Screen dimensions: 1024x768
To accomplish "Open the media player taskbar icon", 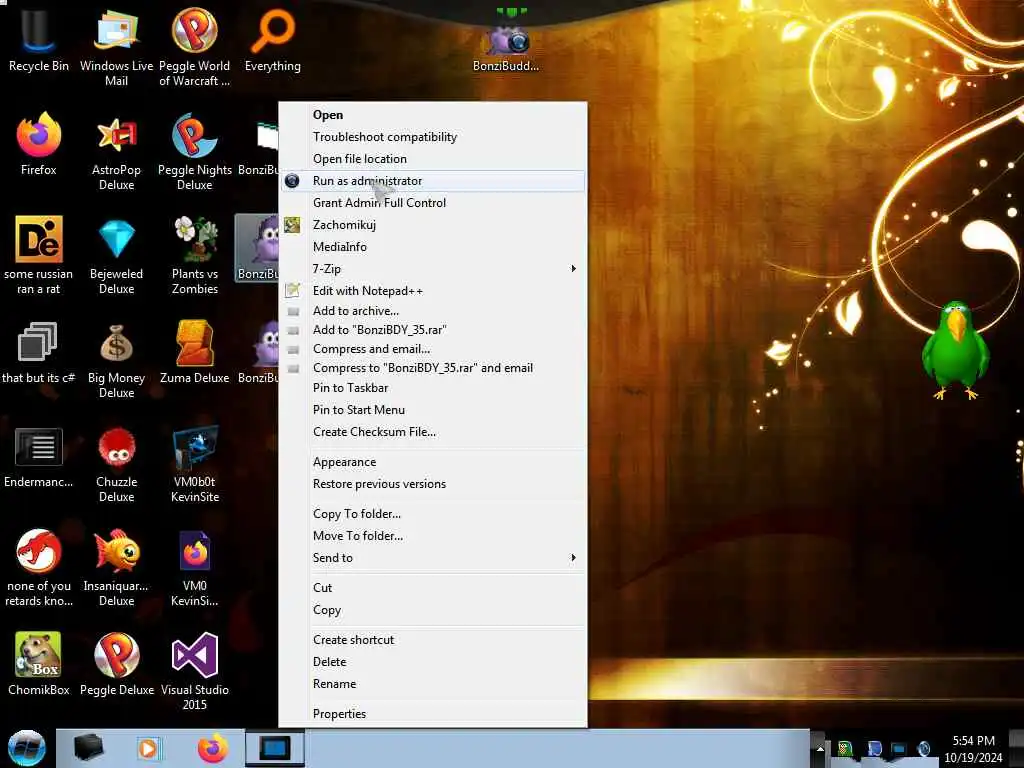I will (148, 748).
